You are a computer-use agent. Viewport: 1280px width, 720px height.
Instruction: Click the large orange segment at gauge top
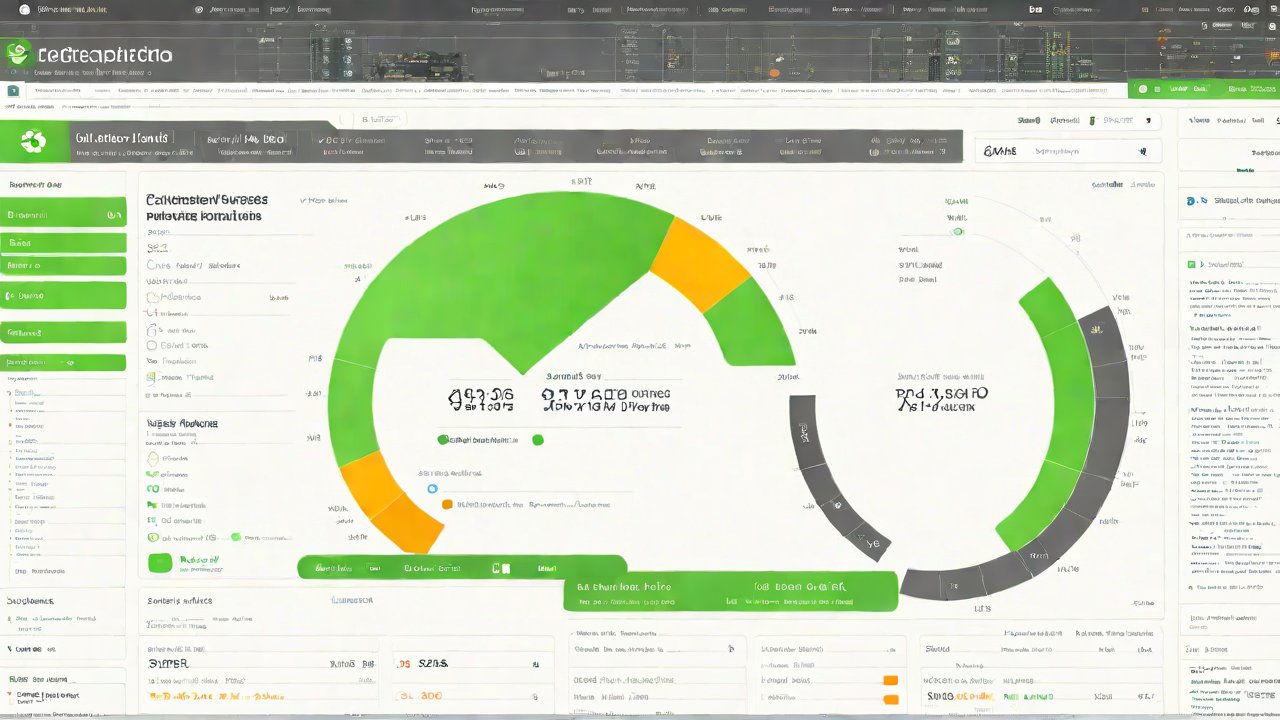(x=699, y=264)
